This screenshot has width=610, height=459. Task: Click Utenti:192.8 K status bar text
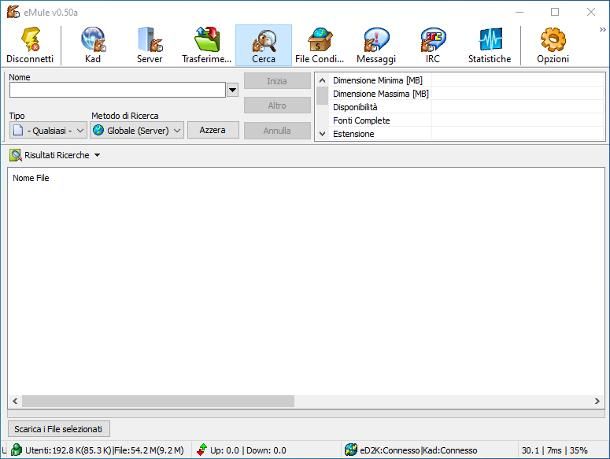(104, 450)
